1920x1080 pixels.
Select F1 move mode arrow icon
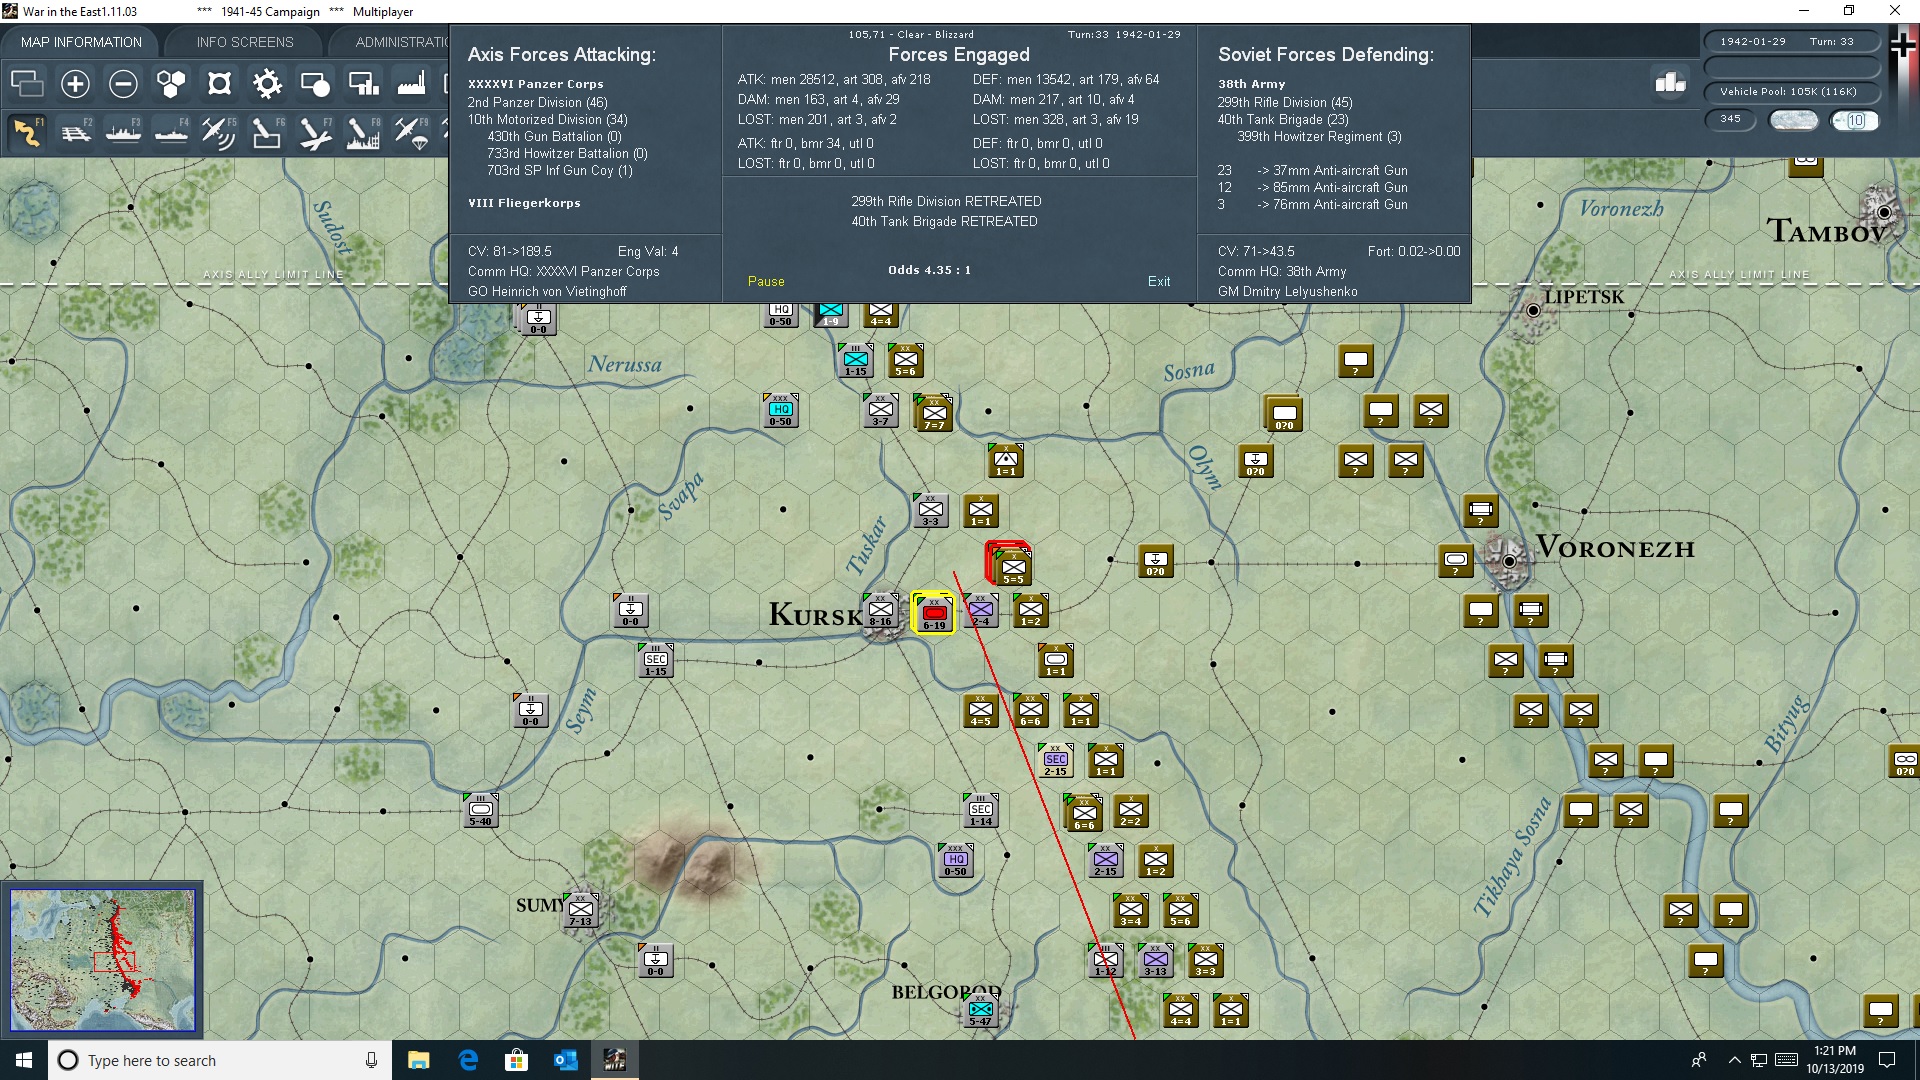(x=27, y=132)
